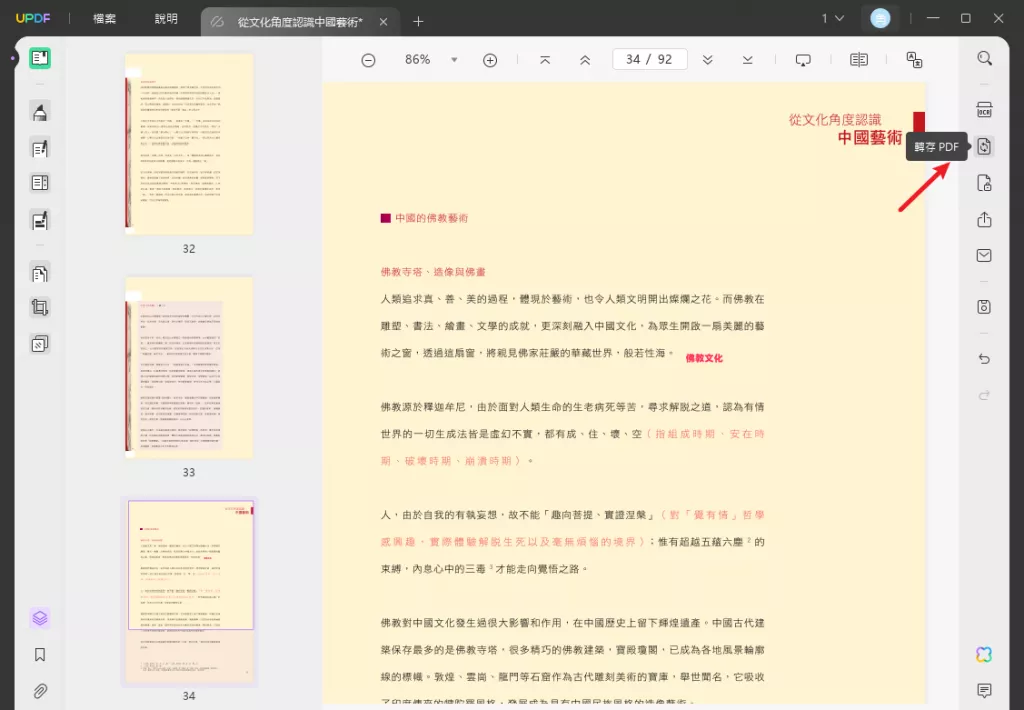Screen dimensions: 1024x710
Task: Add a new tab with plus button
Action: 418,22
